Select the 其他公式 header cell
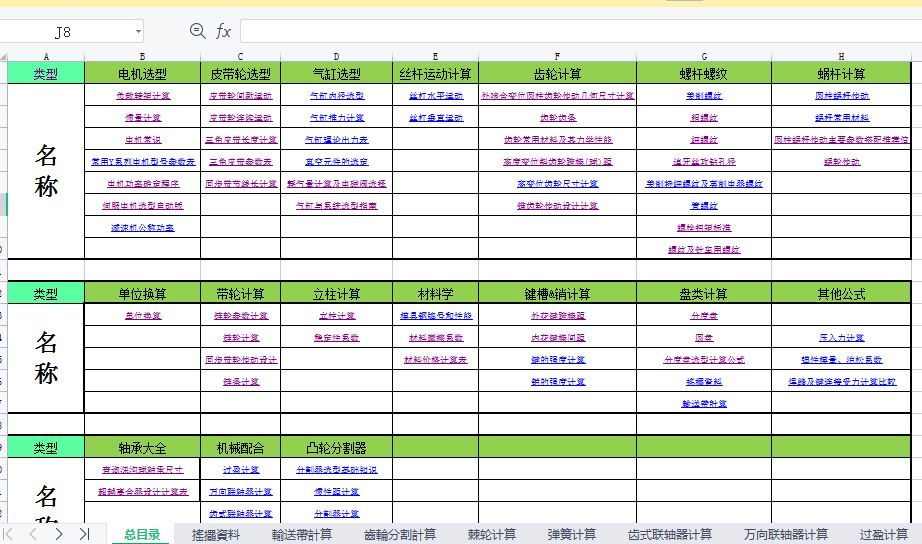 (x=841, y=293)
